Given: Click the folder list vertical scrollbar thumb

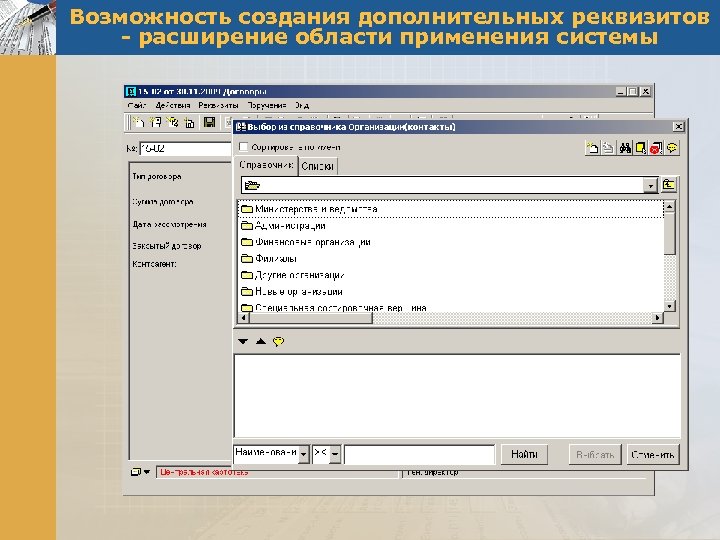Looking at the screenshot, I should (x=669, y=233).
